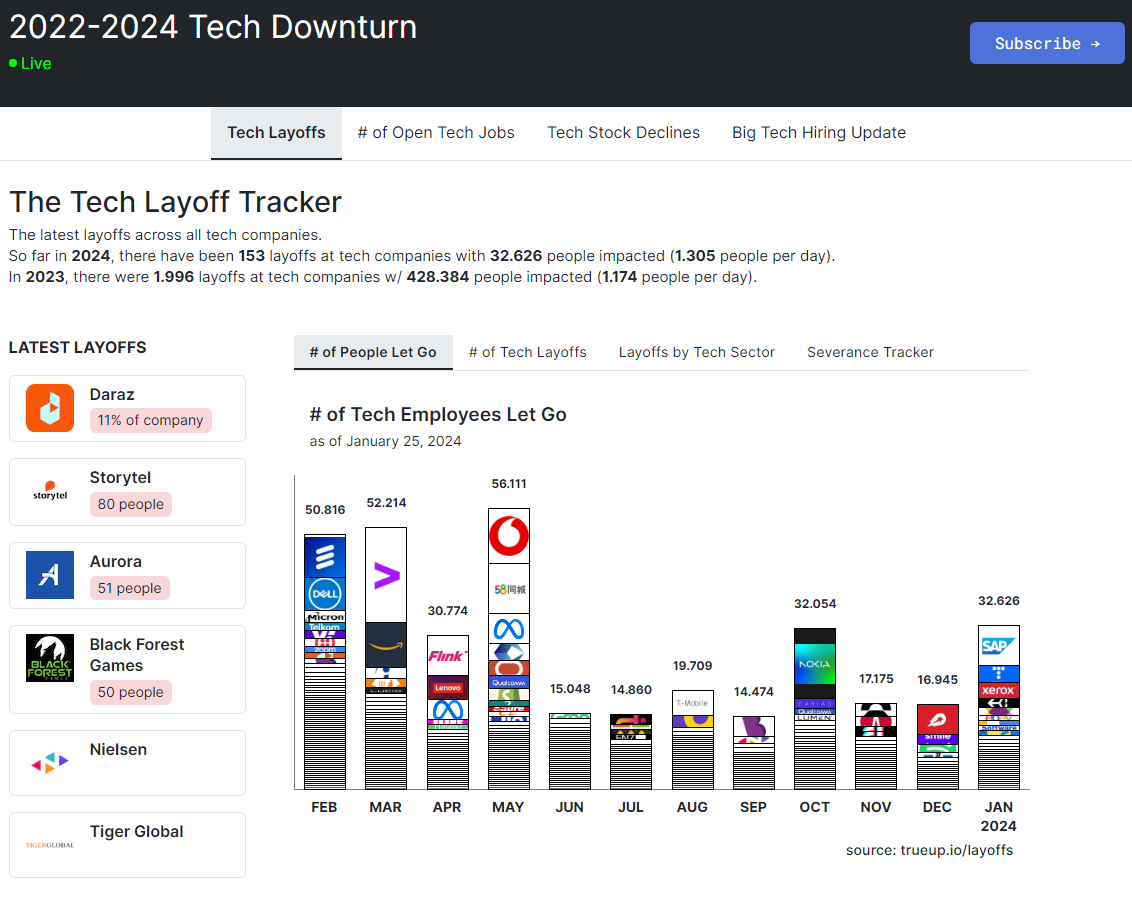Click the trueup.io/layoffs source text
Viewport: 1132px width, 916px height.
point(957,850)
